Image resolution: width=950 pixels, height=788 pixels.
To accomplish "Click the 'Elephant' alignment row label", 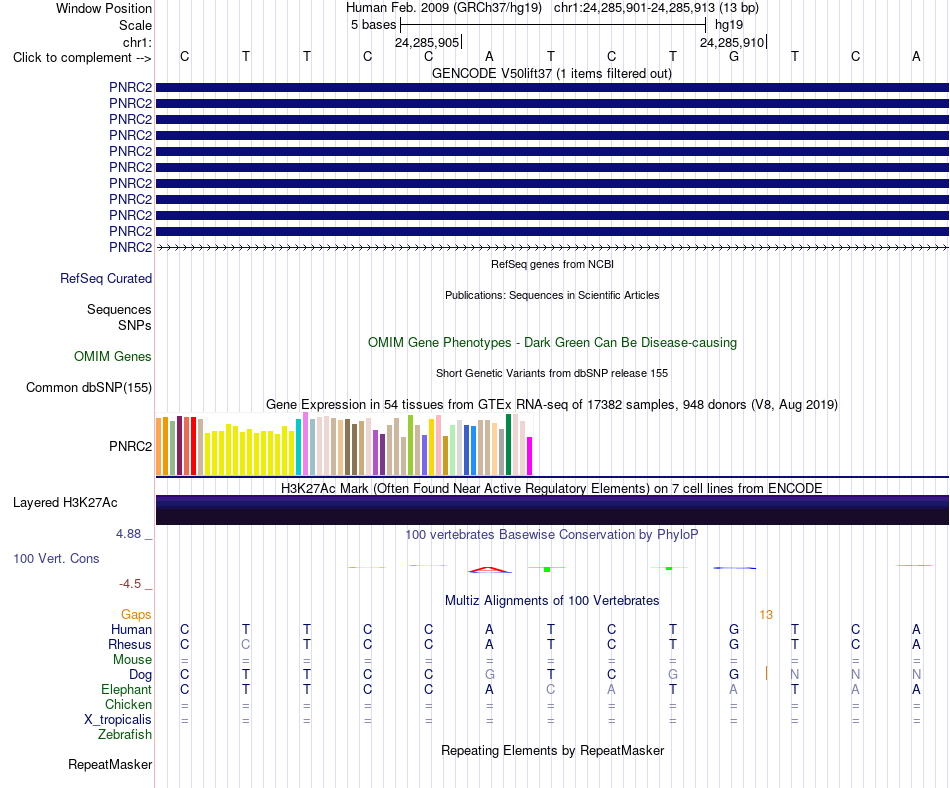I will pyautogui.click(x=126, y=689).
